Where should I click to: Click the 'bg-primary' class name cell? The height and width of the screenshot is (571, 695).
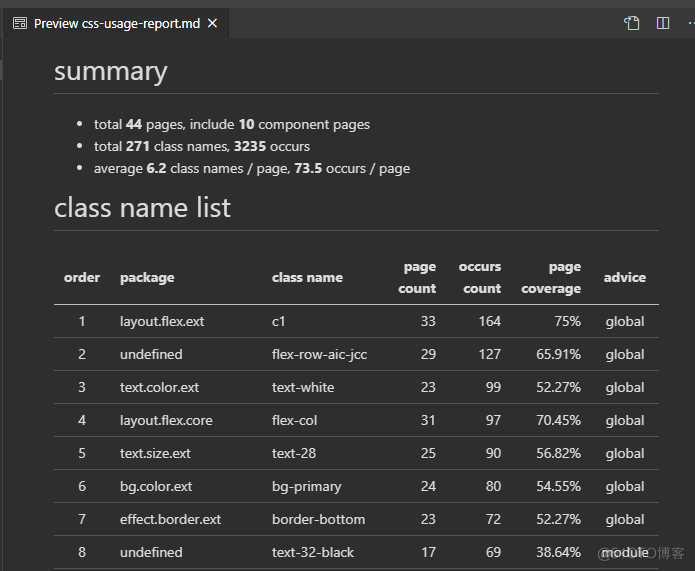[306, 487]
